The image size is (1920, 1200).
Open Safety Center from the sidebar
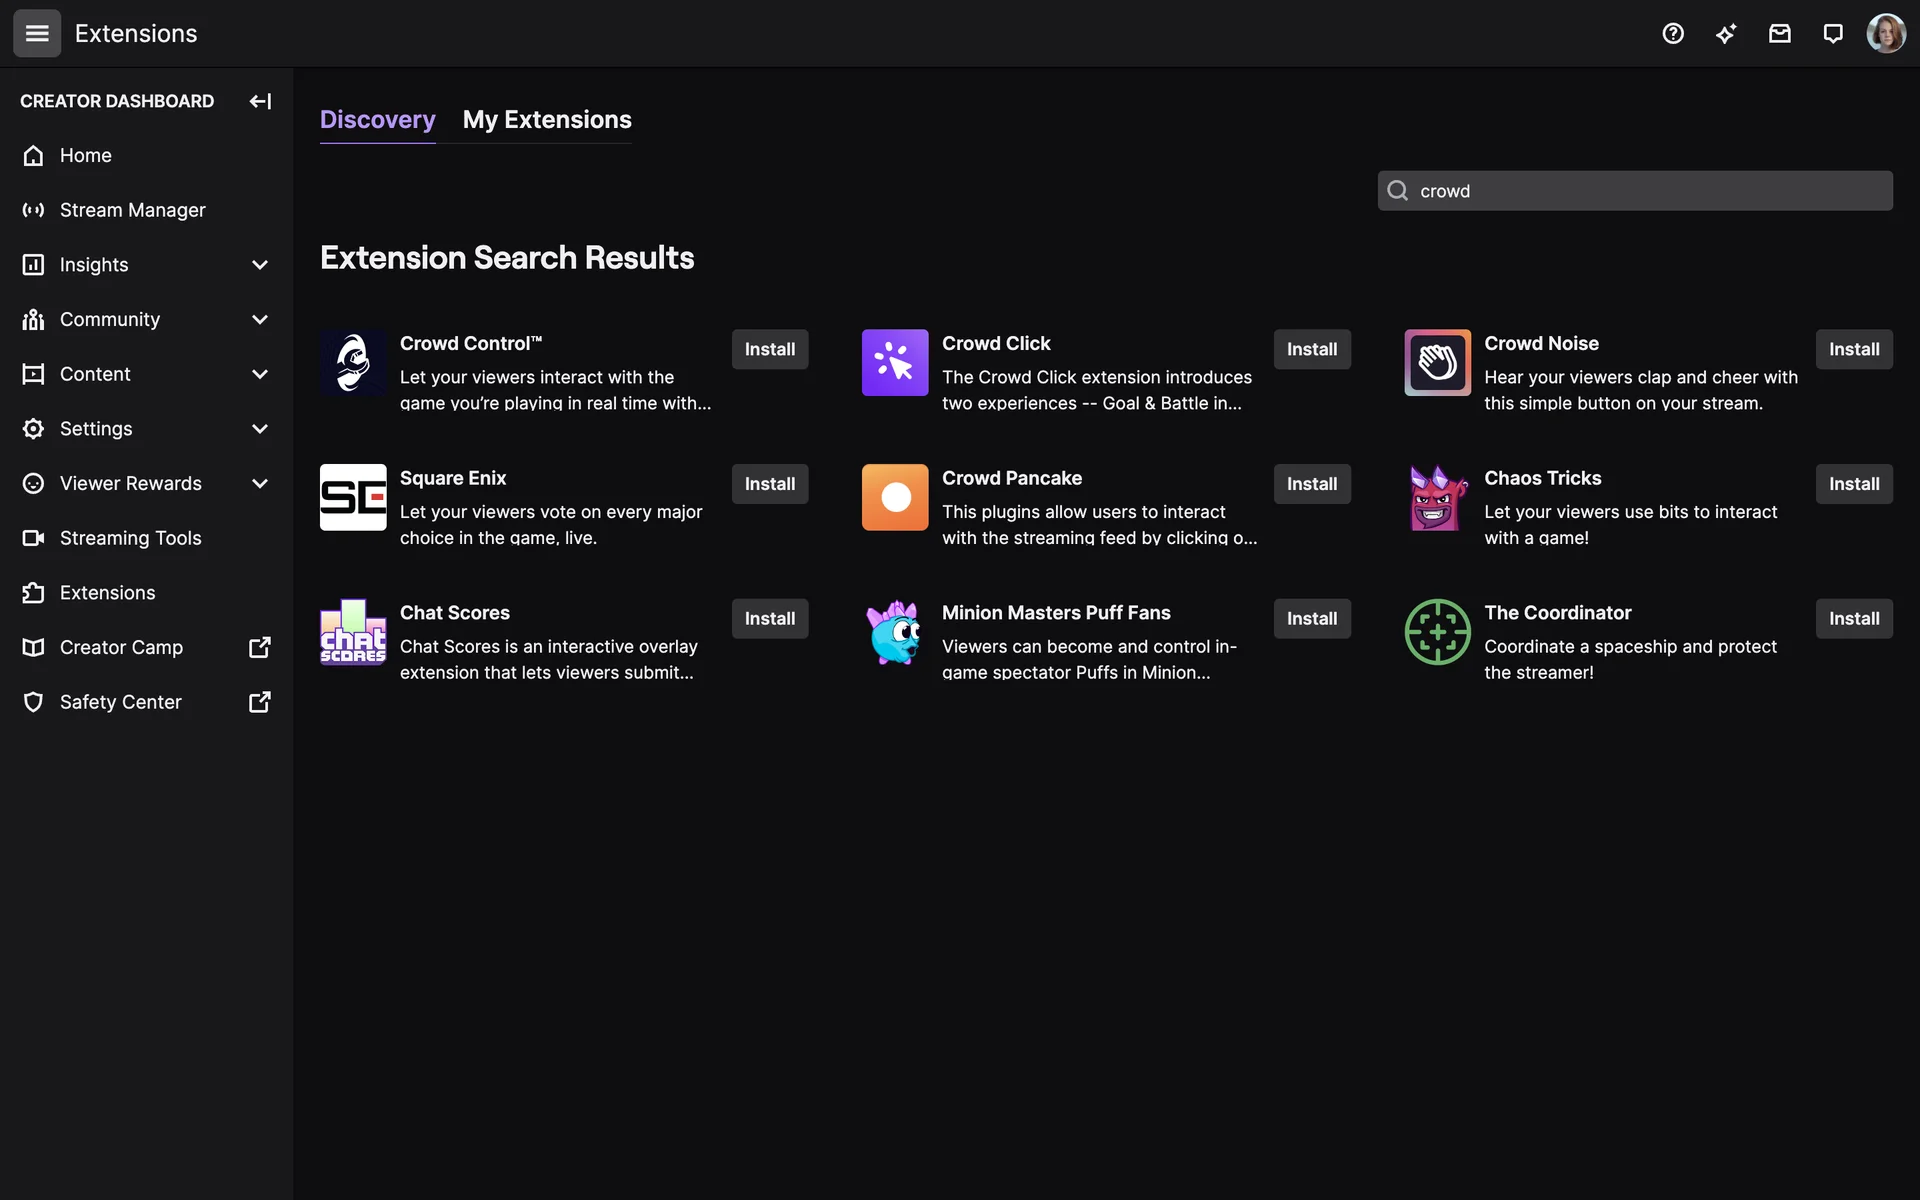pyautogui.click(x=120, y=702)
